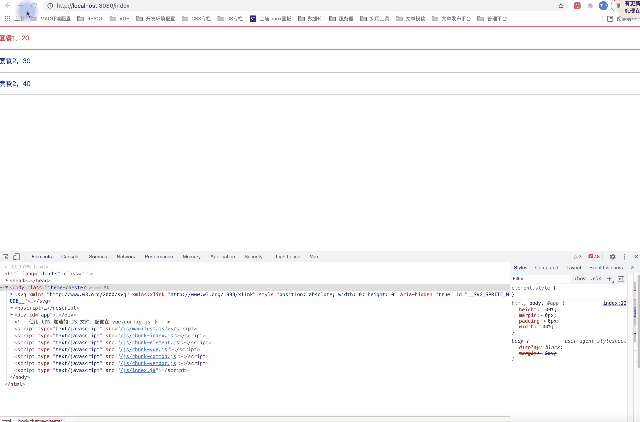Expand the noscript element node
Screen dimensions: 640x422
coord(12,308)
